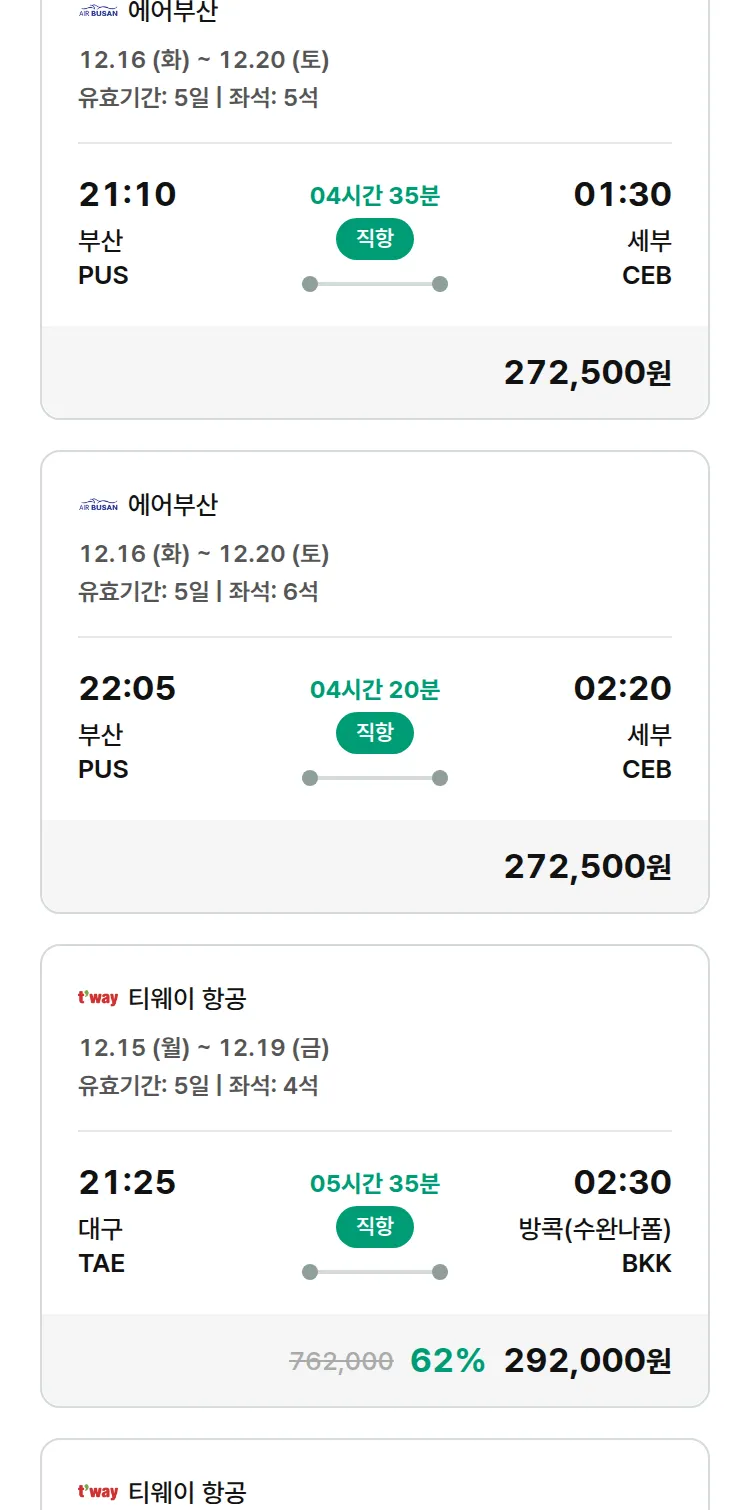Click the 직항 badge on the 22:05 flight

[x=374, y=733]
